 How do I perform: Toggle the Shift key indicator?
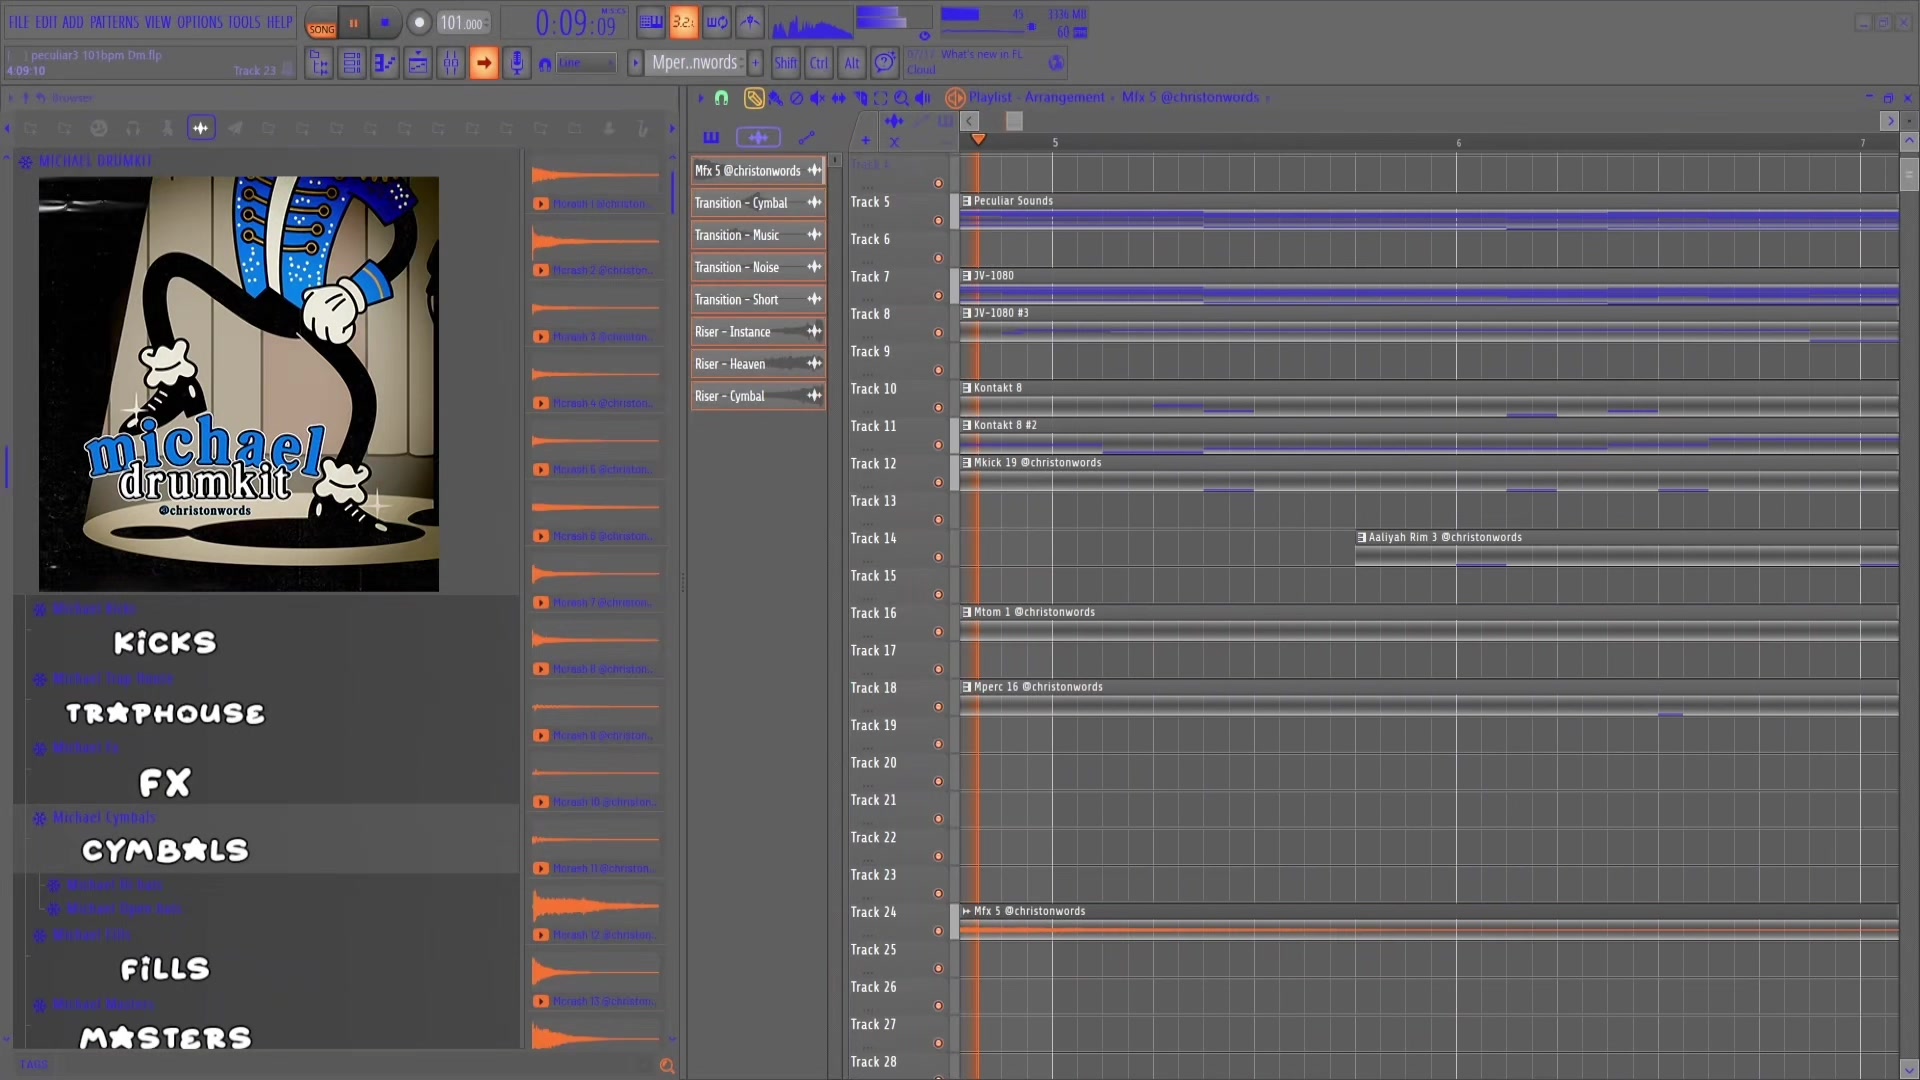(x=786, y=63)
